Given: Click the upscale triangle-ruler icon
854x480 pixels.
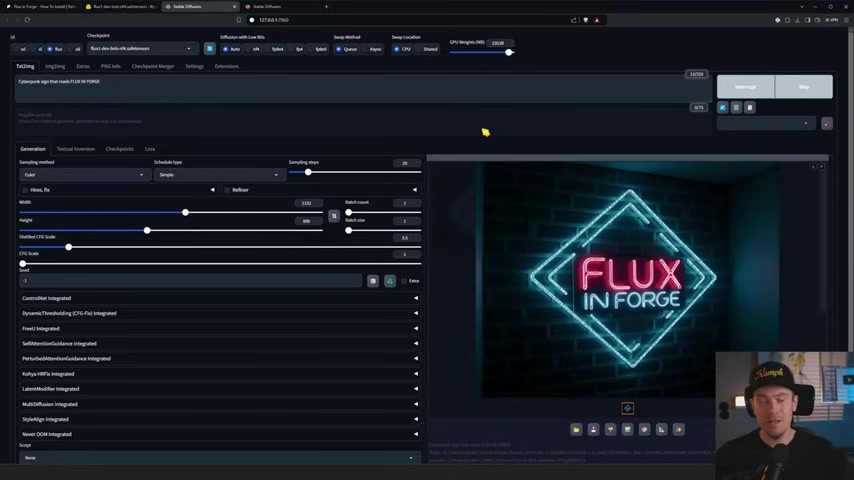Looking at the screenshot, I should click(661, 429).
